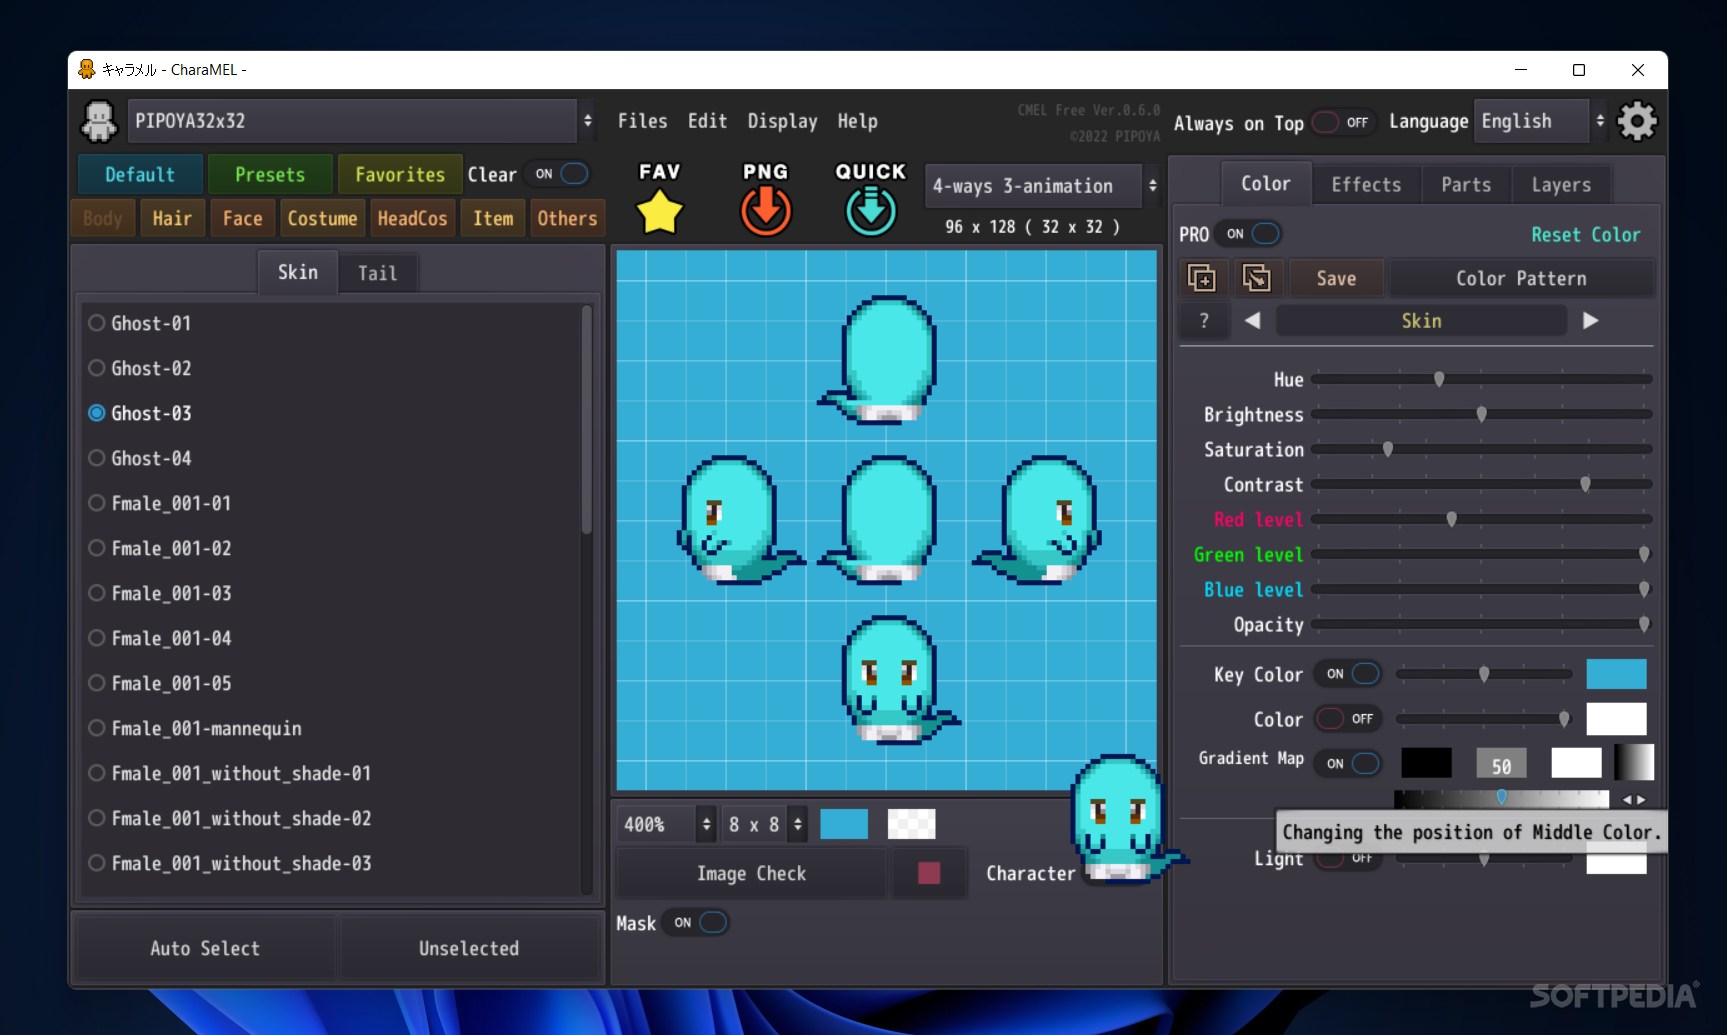Click the blue Key Color swatch
The height and width of the screenshot is (1035, 1727).
click(x=1616, y=674)
